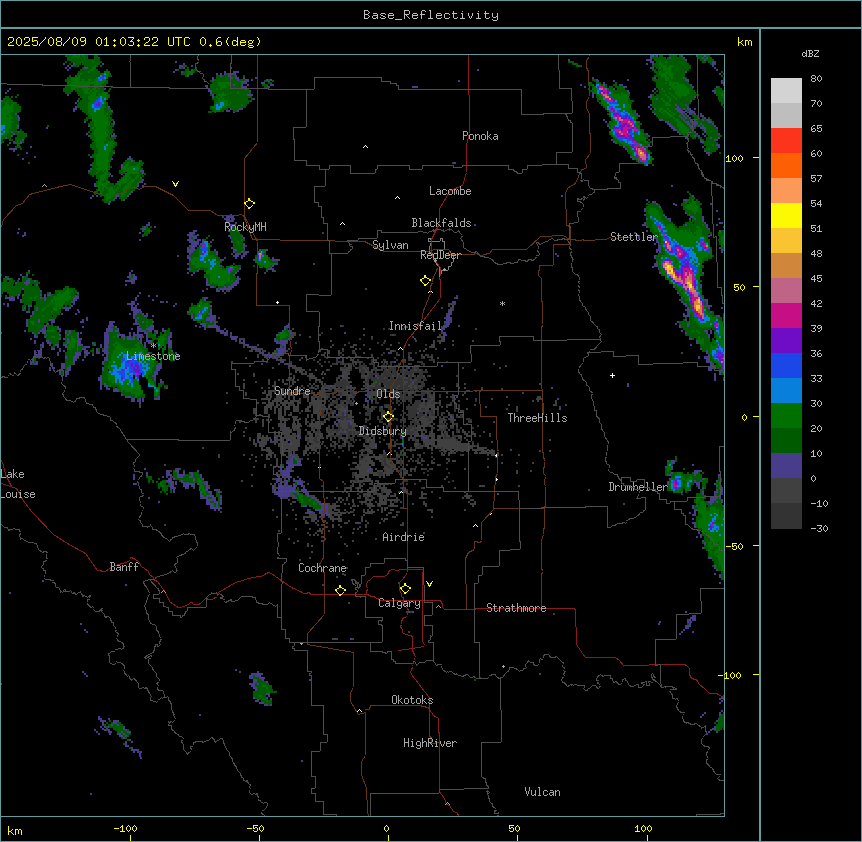Click the Limestone label
The height and width of the screenshot is (842, 862).
tap(153, 356)
